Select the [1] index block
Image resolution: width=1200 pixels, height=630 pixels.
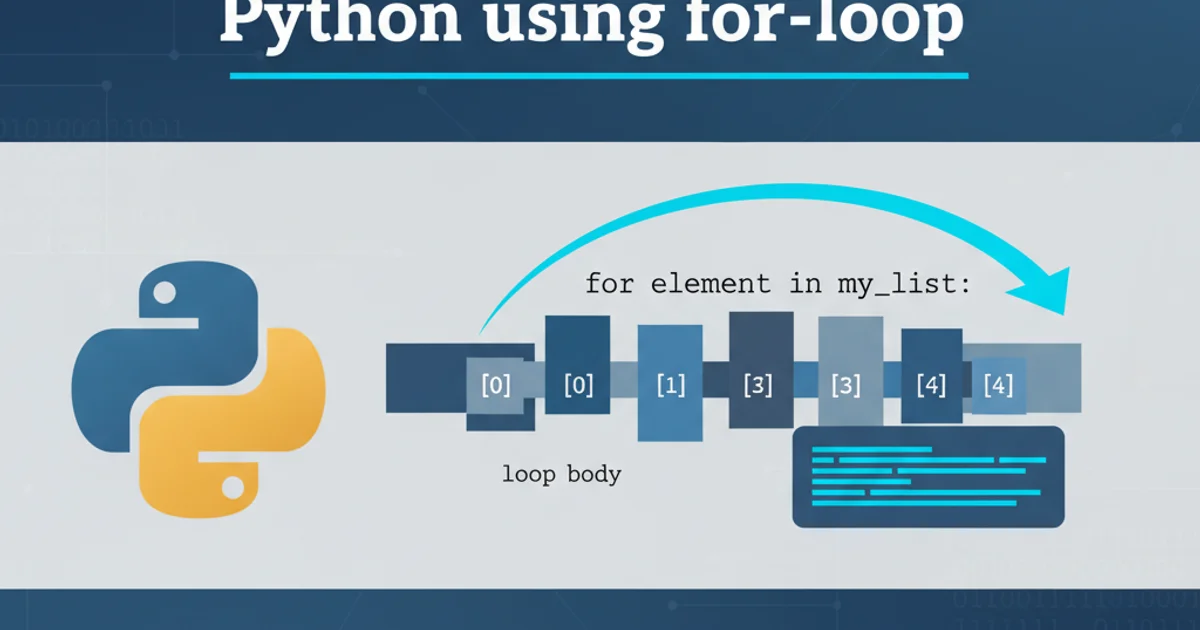pos(669,384)
